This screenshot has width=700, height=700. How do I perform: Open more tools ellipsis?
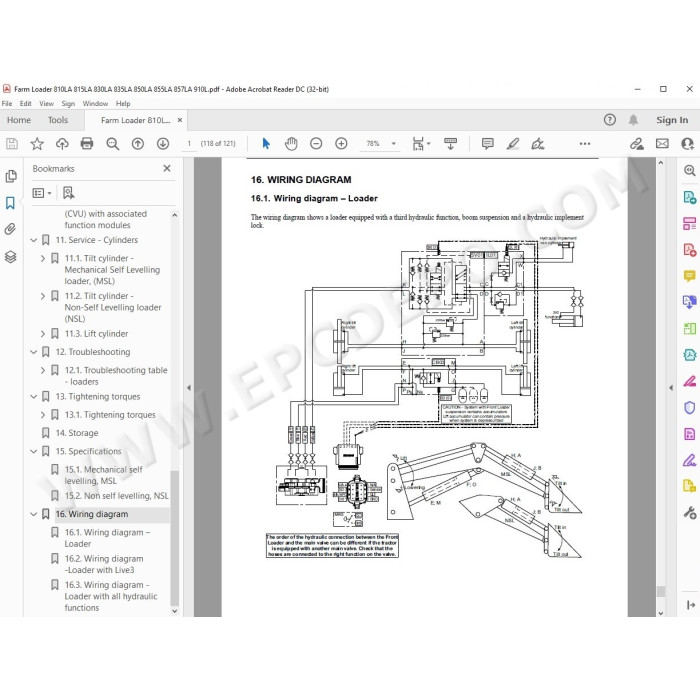pyautogui.click(x=585, y=144)
